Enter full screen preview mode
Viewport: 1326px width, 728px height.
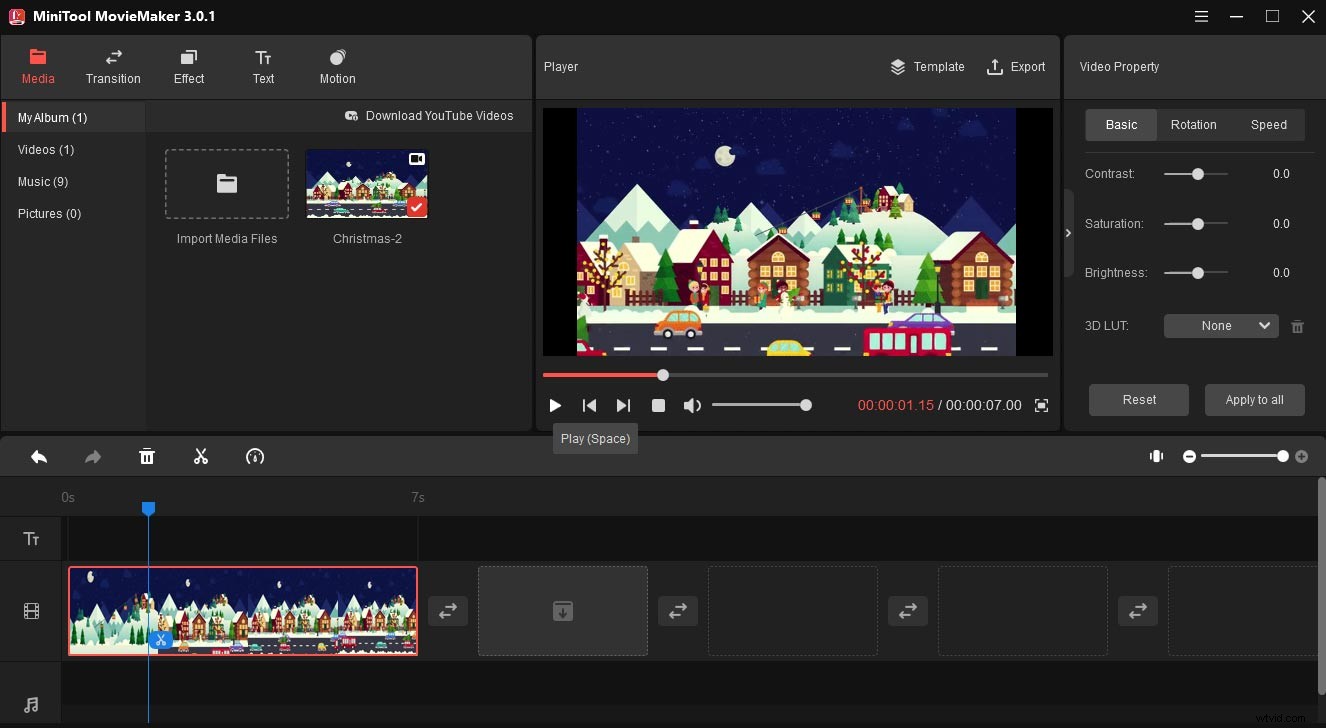[1041, 405]
